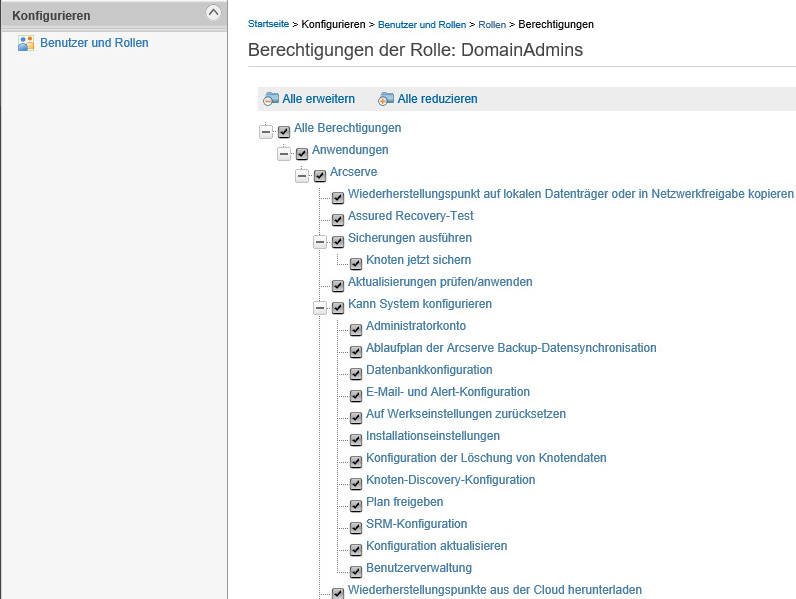Viewport: 796px width, 599px height.
Task: Open Benutzer und Rollen breadcrumb link
Action: tap(422, 24)
